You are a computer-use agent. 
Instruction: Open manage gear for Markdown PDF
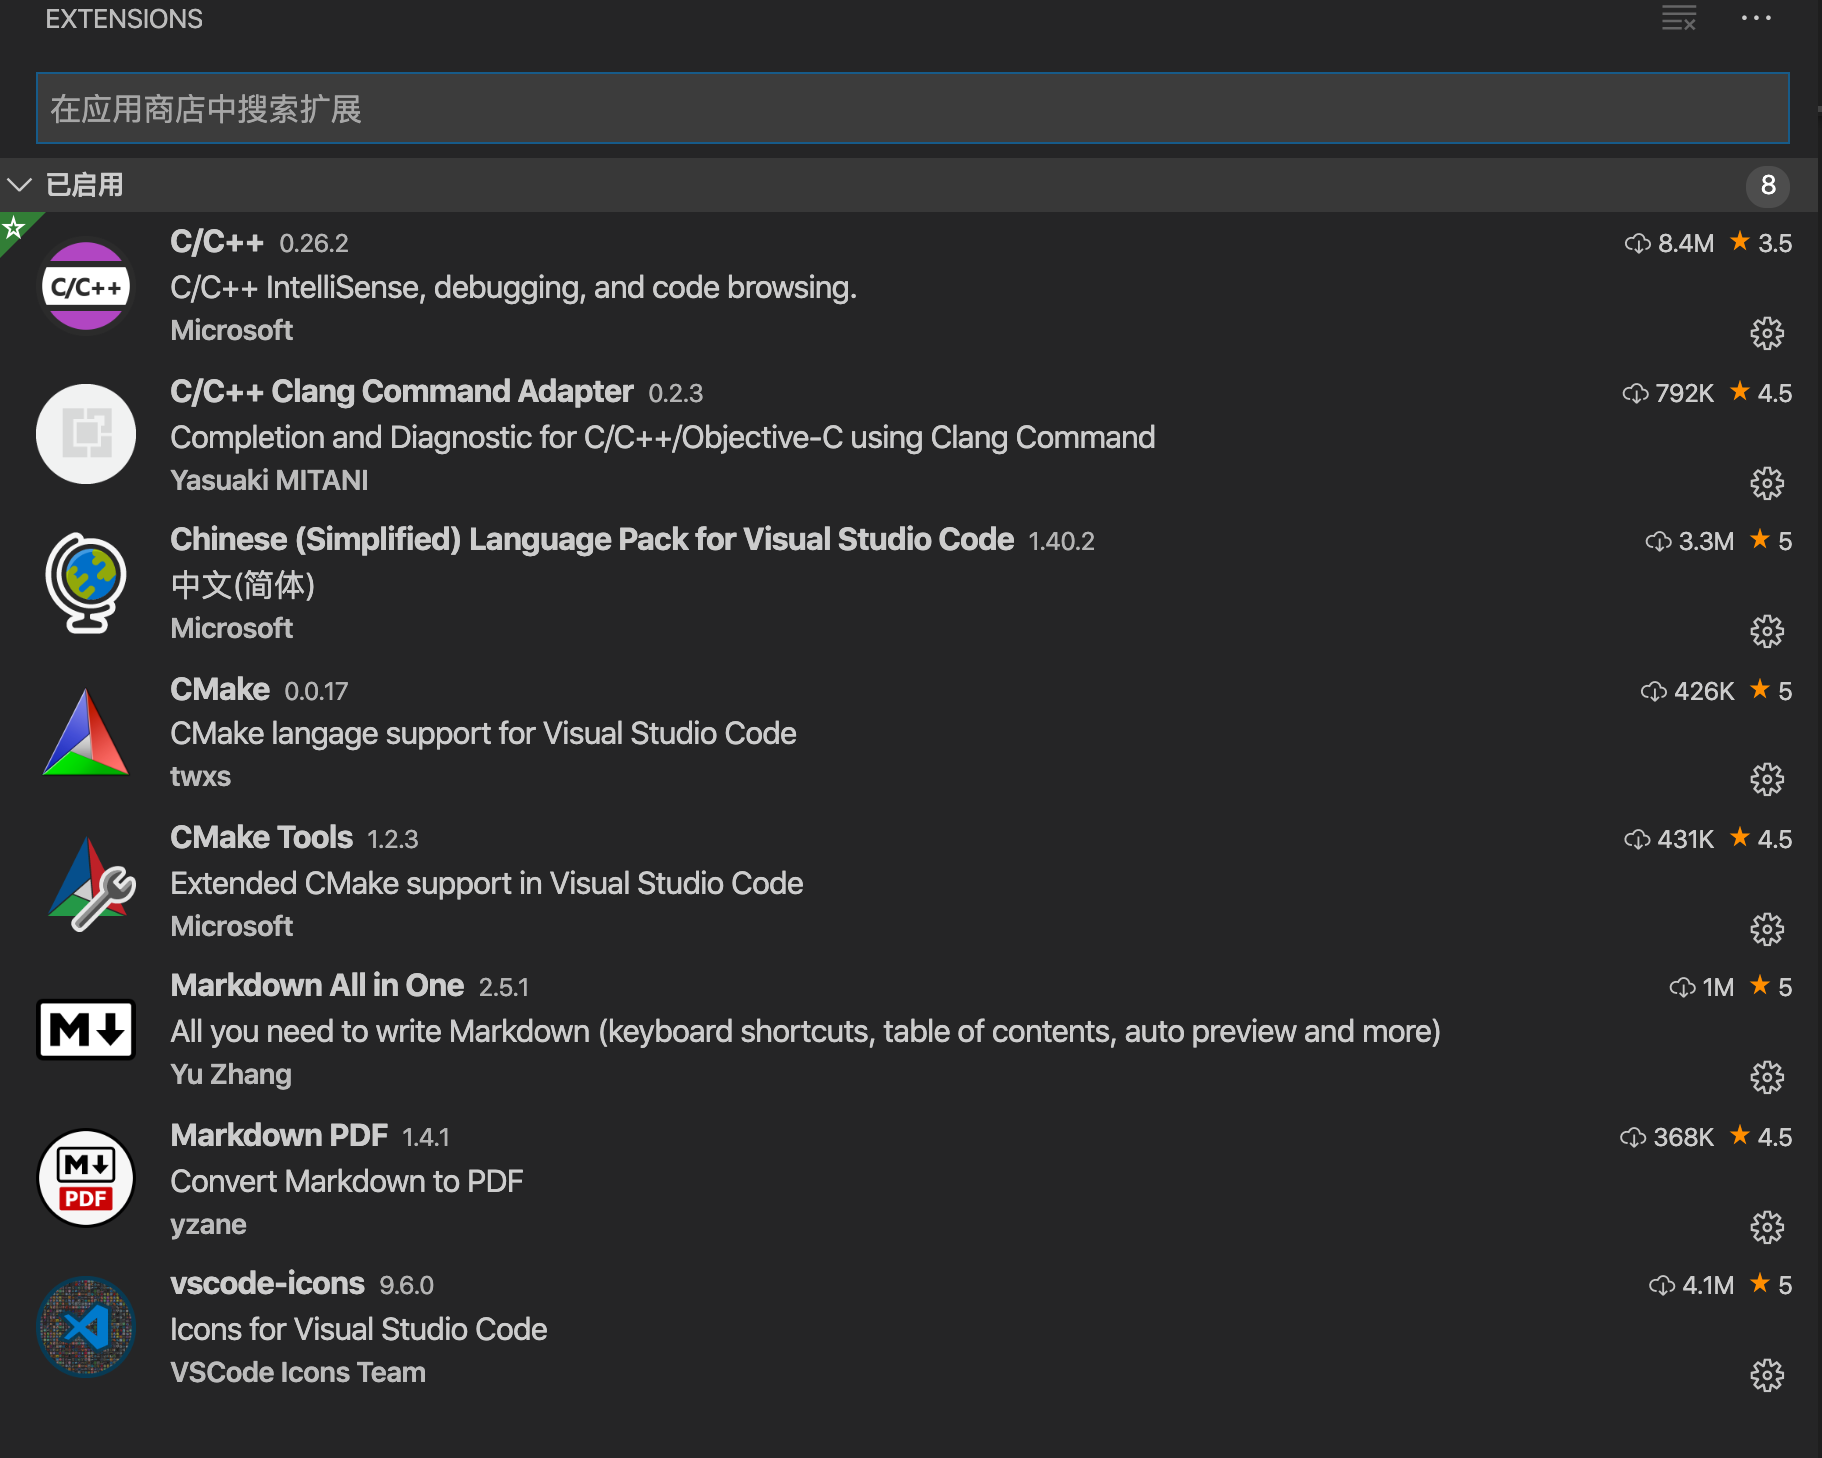[x=1767, y=1227]
